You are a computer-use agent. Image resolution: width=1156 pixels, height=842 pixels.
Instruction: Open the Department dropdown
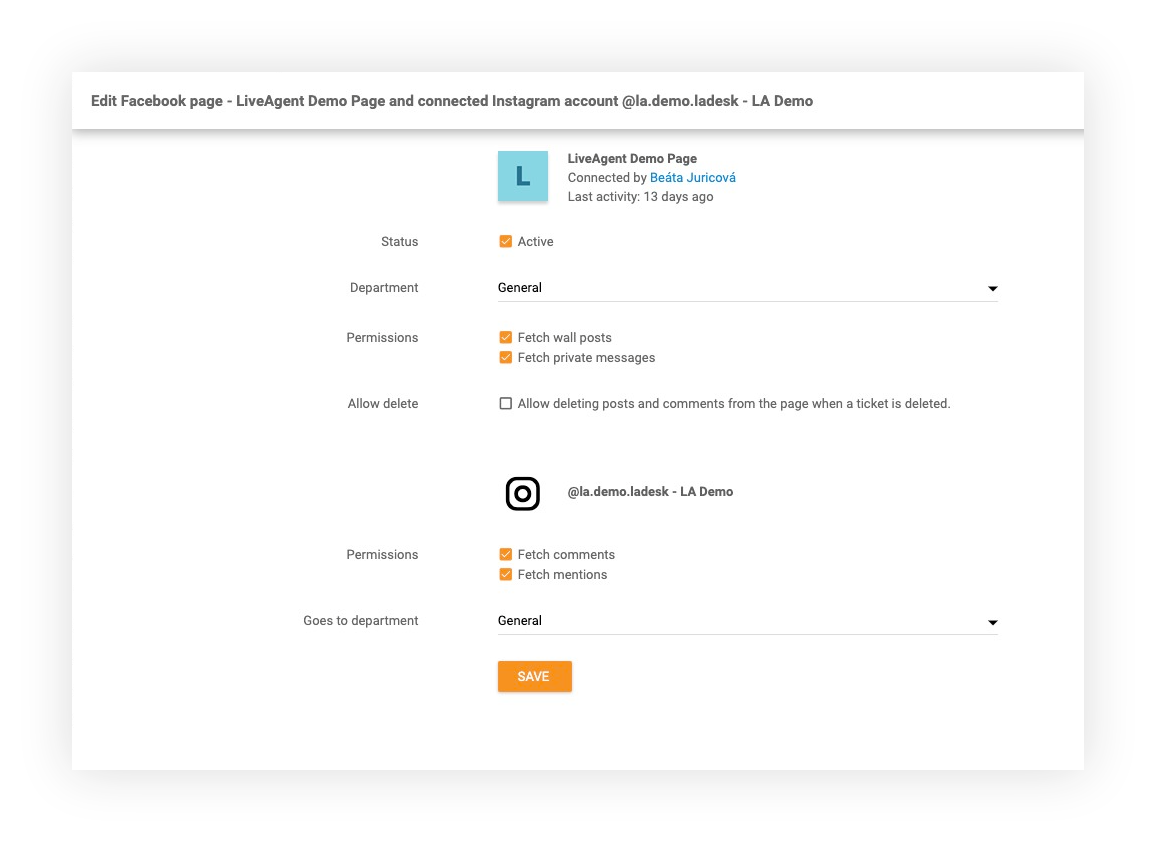pos(747,288)
